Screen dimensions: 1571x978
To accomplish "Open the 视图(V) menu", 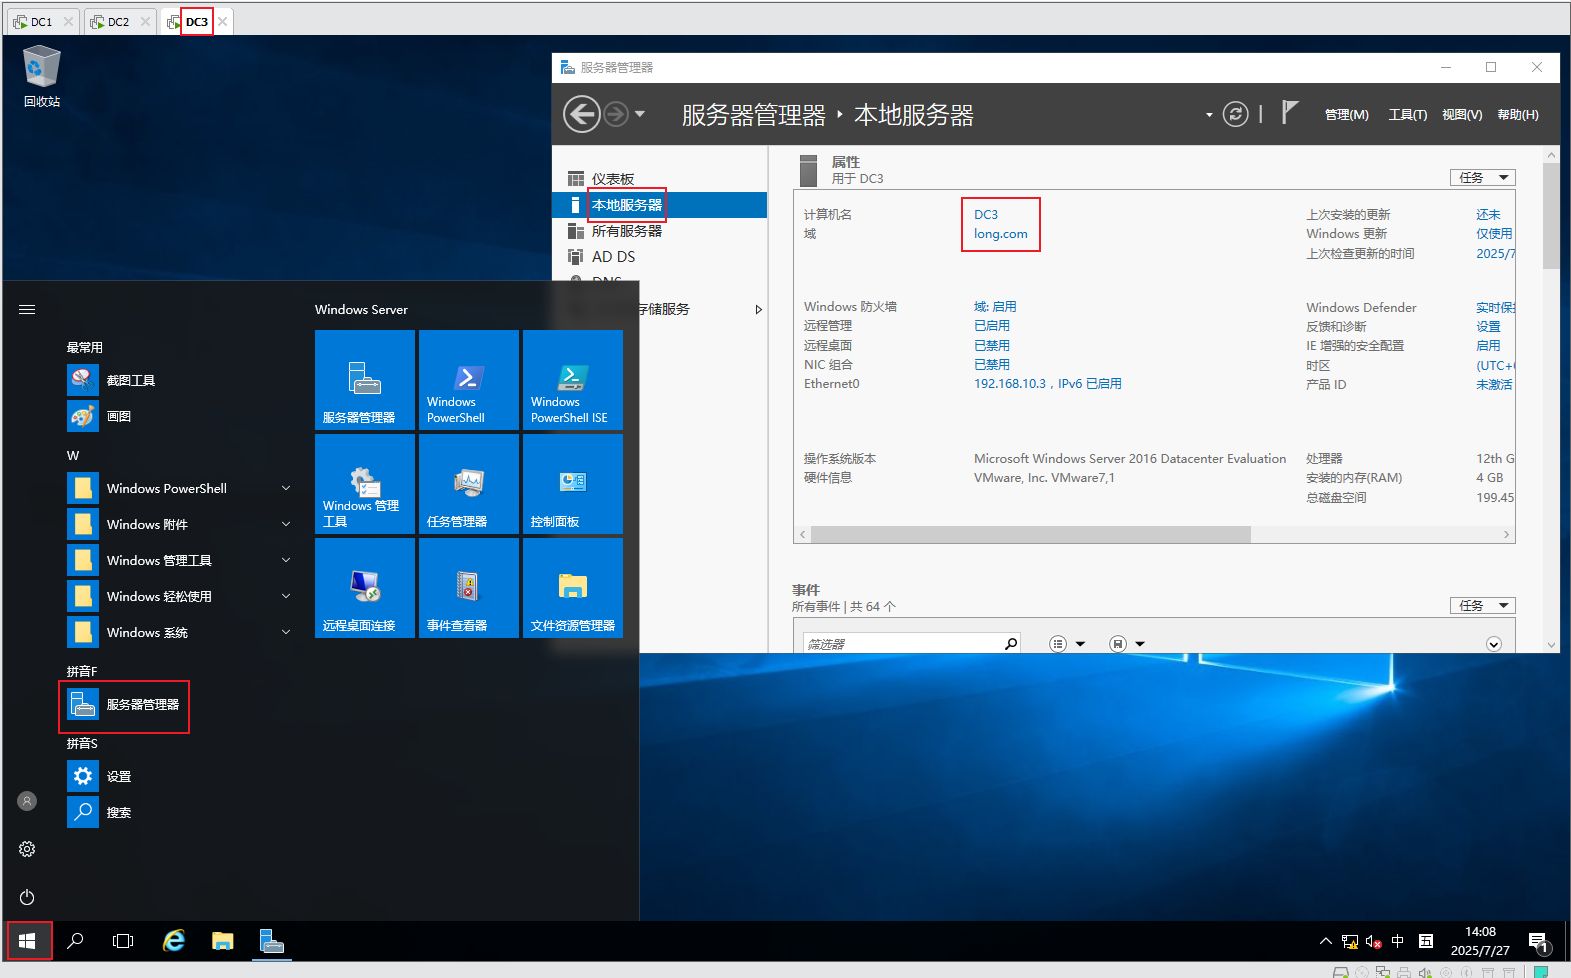I will pos(1461,115).
